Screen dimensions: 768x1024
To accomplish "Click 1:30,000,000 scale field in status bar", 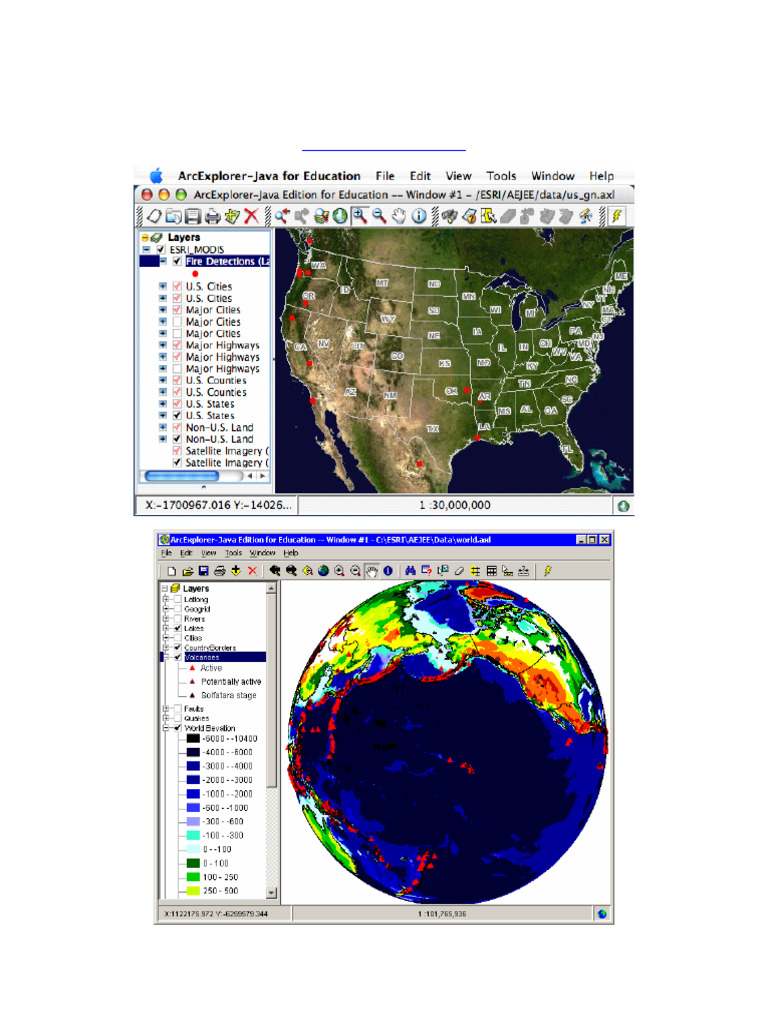I will click(x=455, y=505).
